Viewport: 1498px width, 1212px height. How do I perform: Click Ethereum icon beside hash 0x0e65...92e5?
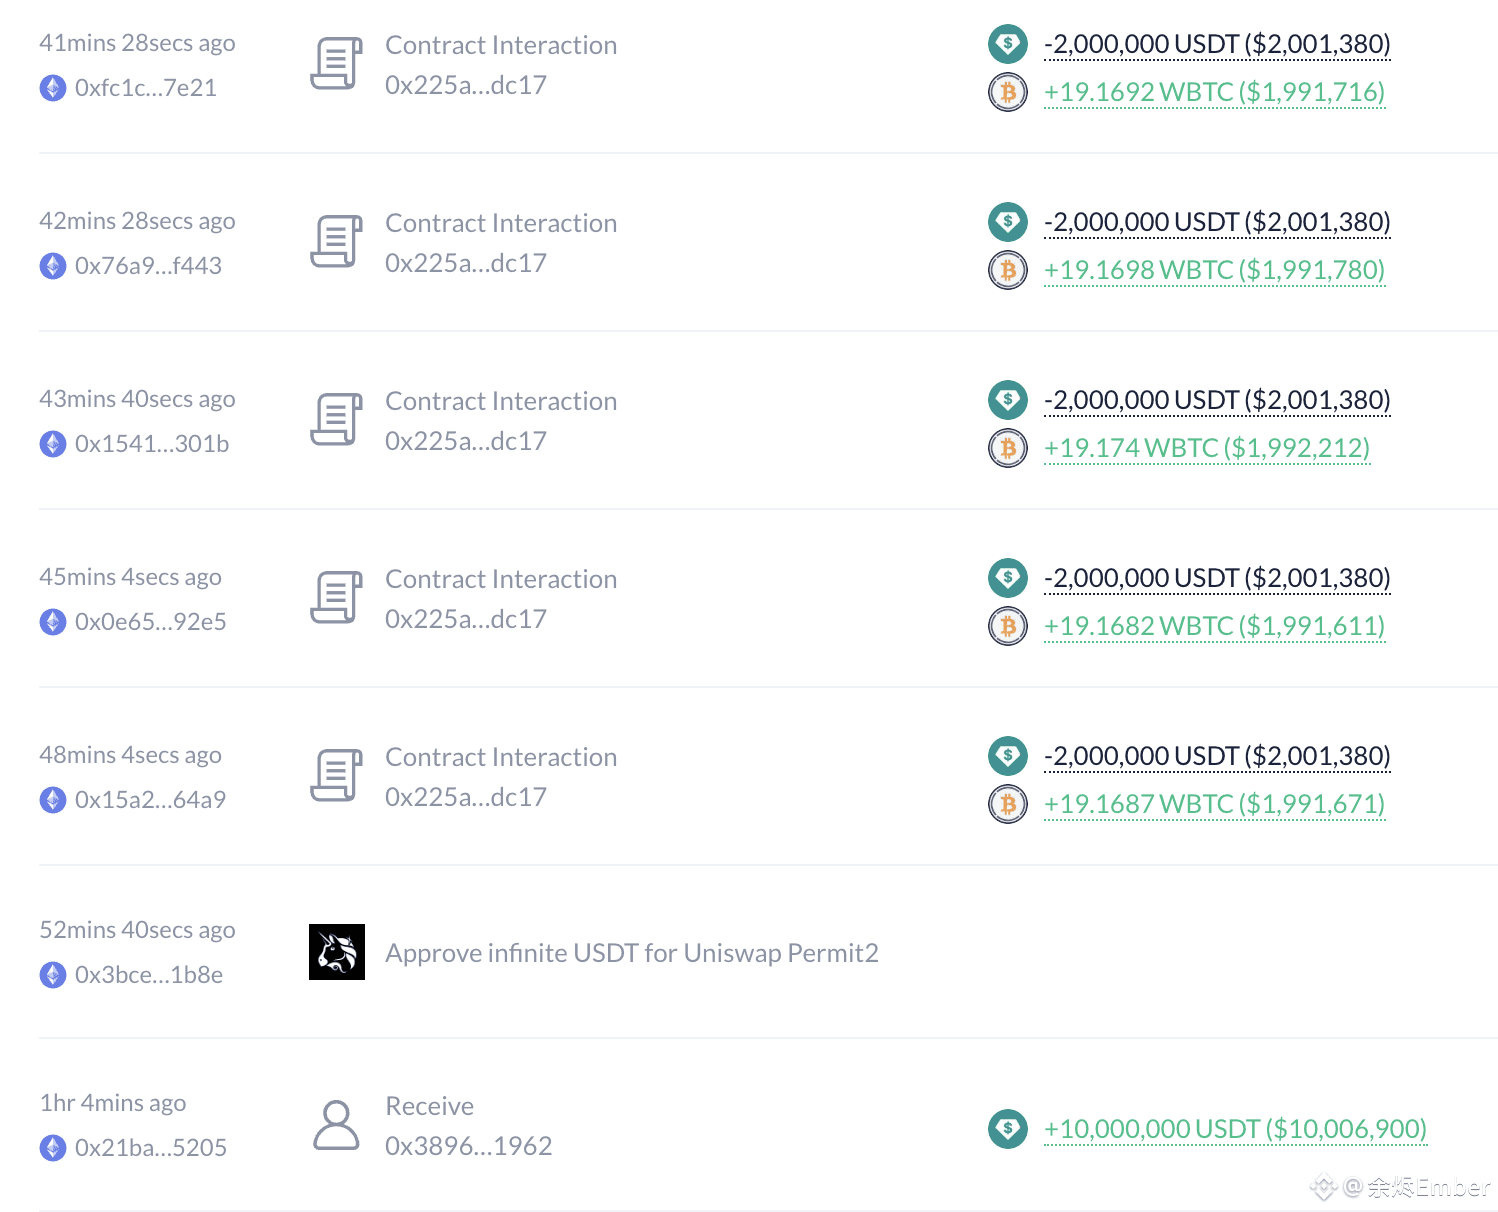(53, 622)
